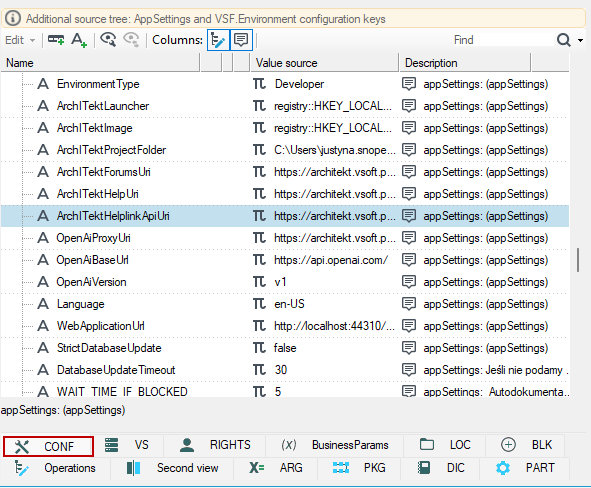The width and height of the screenshot is (591, 488).
Task: Click the search magnifier icon
Action: point(563,40)
